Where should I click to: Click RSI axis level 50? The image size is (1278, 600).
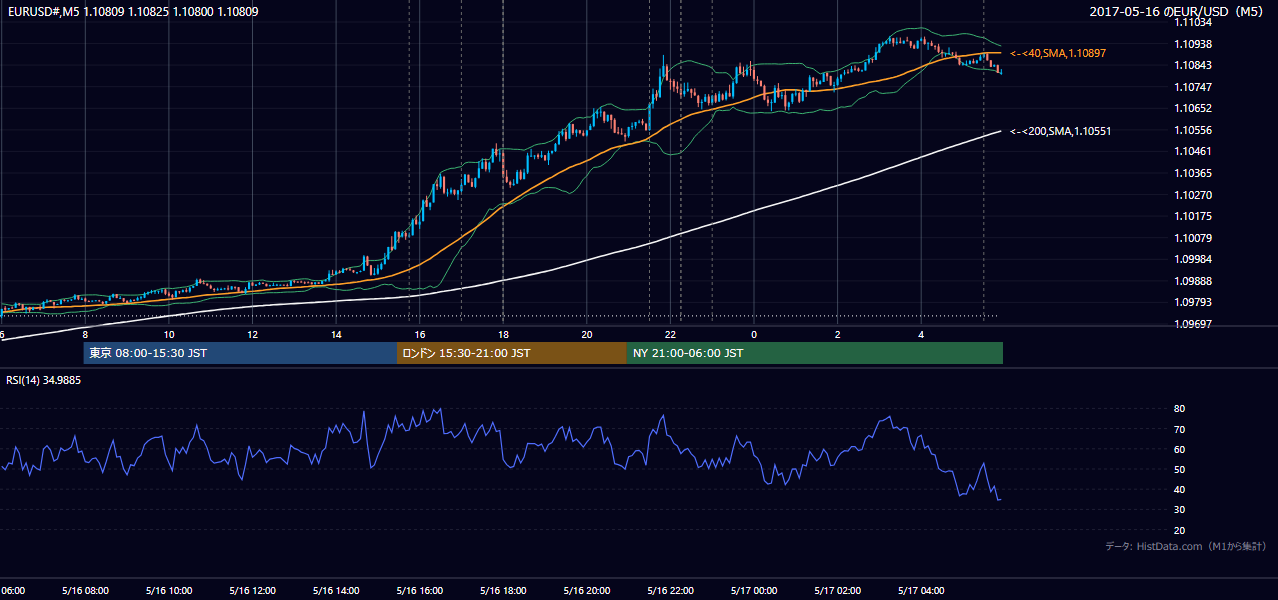tap(1180, 469)
